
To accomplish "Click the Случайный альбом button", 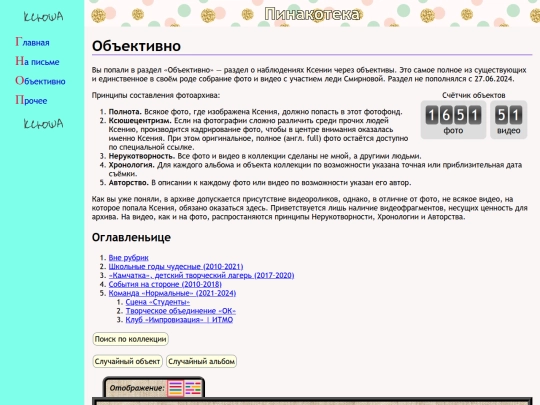I will pos(201,362).
